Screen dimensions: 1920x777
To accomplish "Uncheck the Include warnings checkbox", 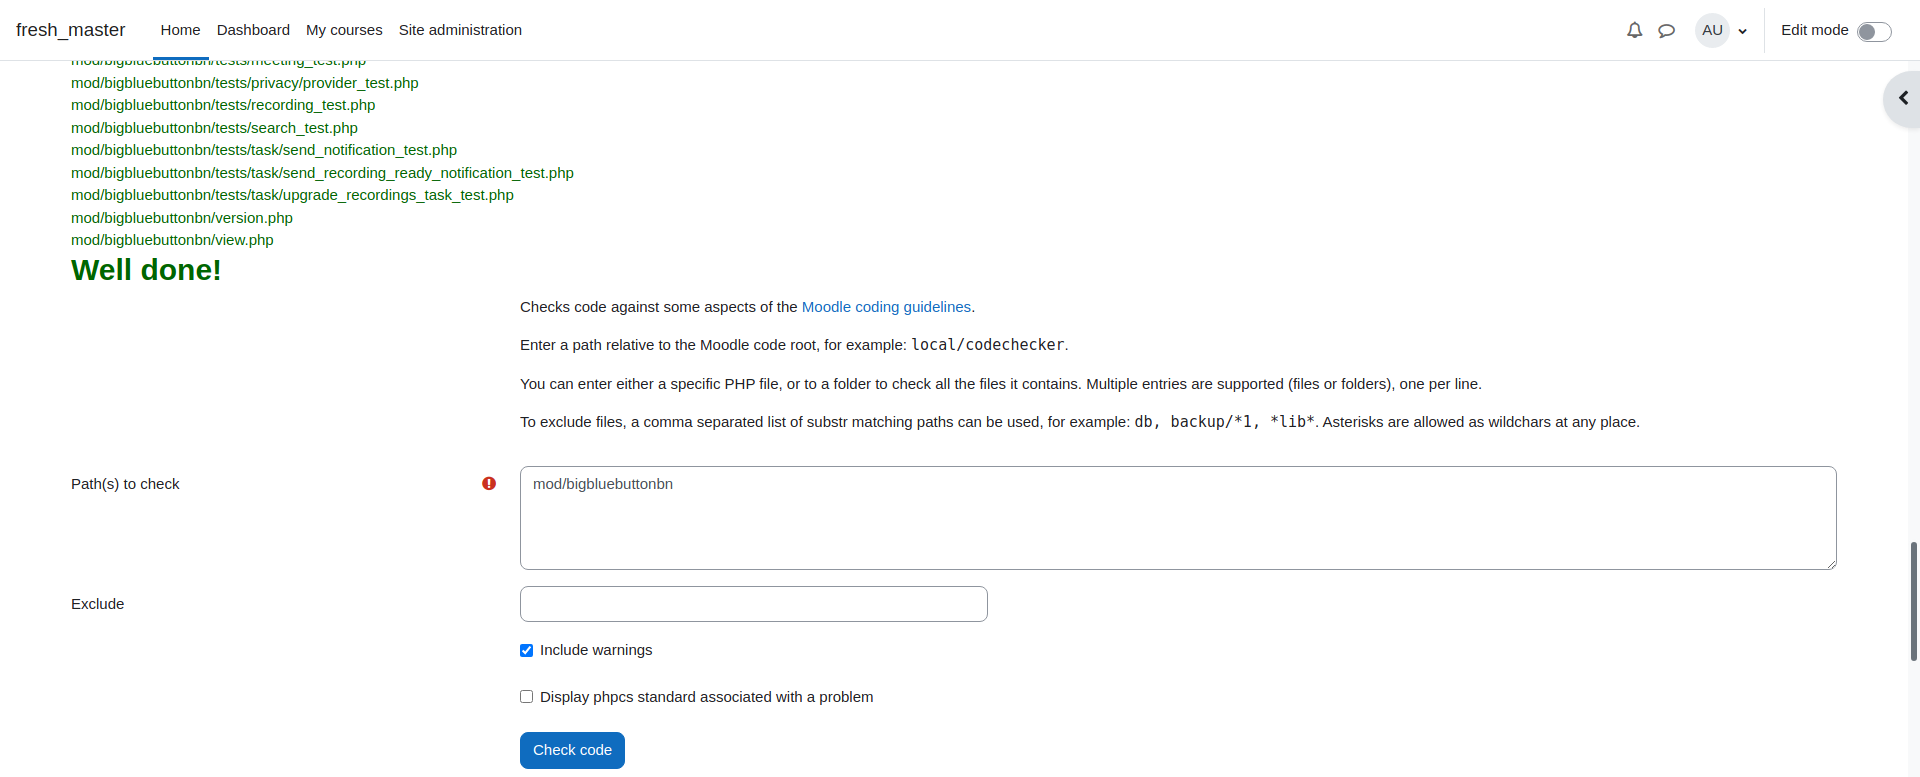I will pos(526,650).
